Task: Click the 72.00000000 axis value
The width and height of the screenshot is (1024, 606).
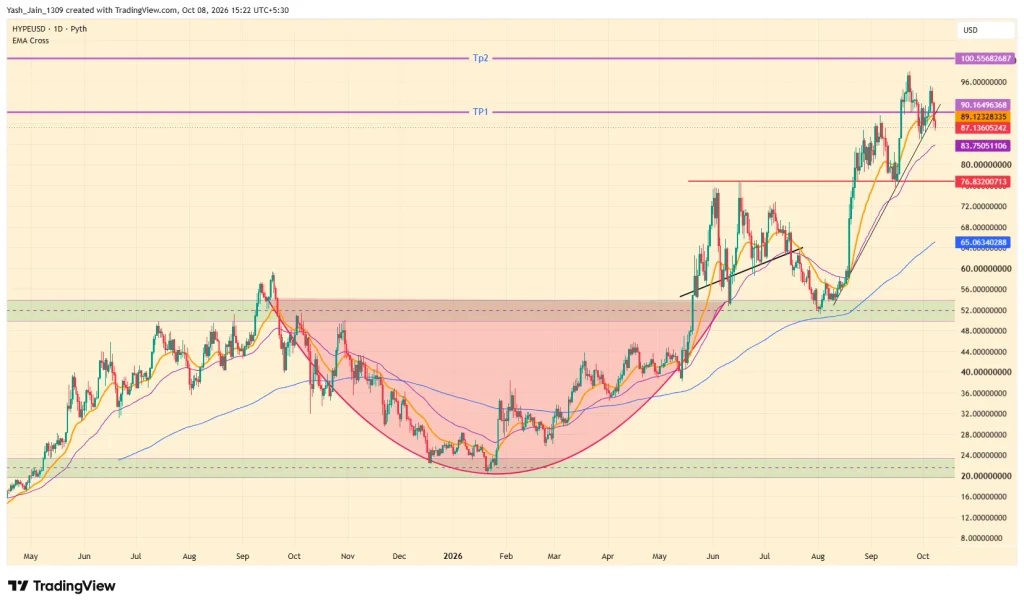Action: tap(985, 206)
